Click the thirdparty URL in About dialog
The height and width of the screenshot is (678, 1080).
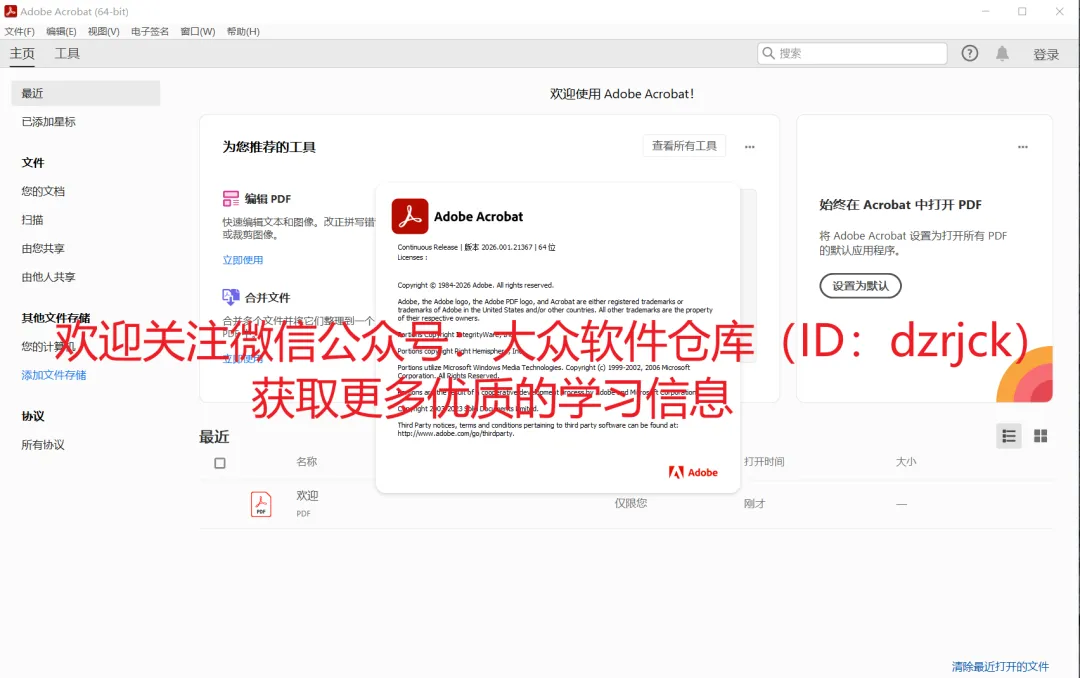(x=455, y=433)
